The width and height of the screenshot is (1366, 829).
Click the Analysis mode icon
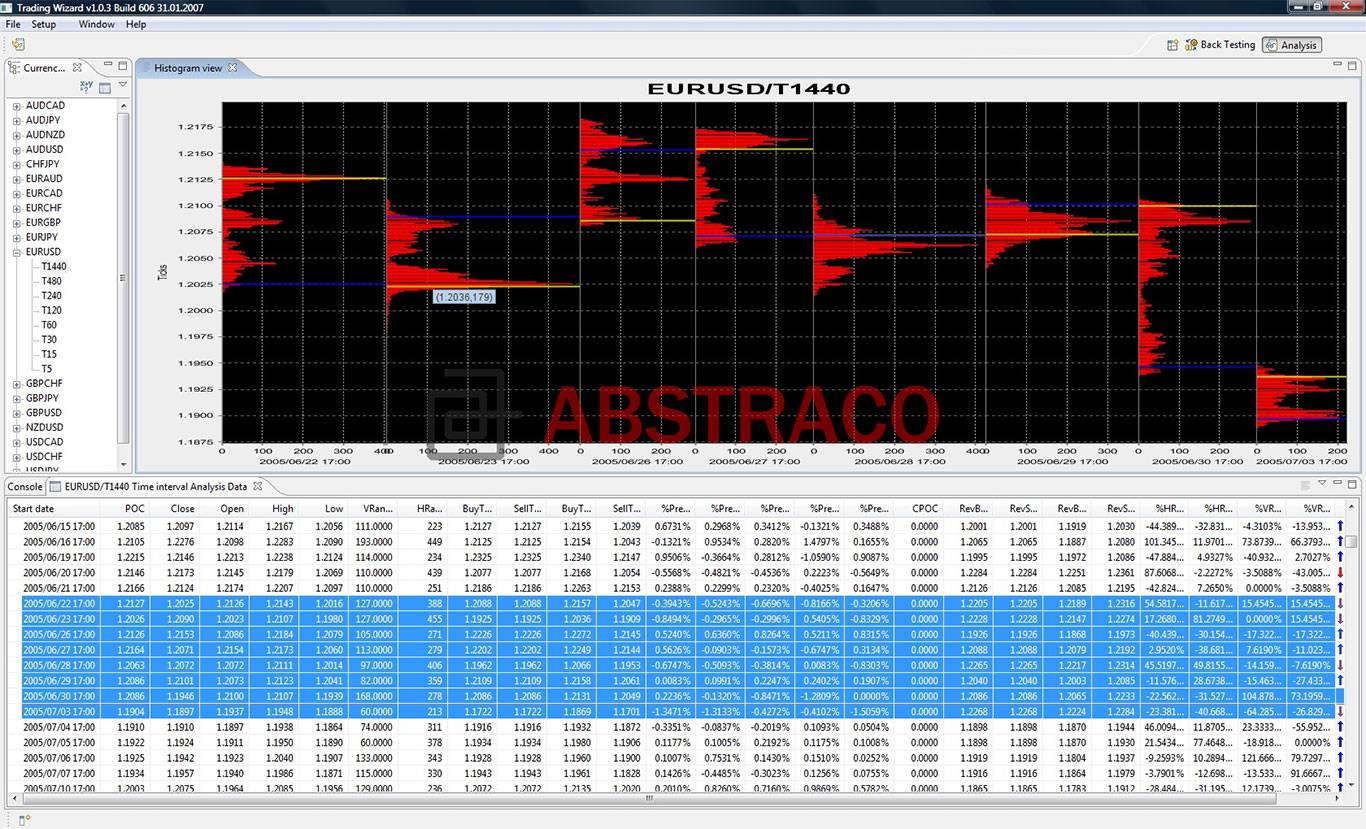(1271, 44)
